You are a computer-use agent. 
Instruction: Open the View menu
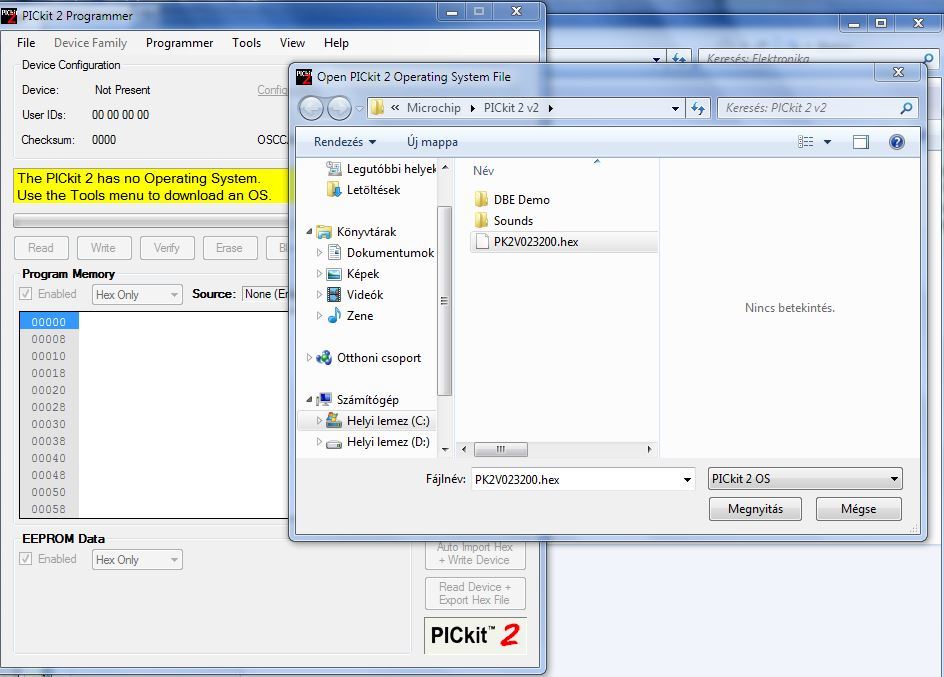(292, 43)
